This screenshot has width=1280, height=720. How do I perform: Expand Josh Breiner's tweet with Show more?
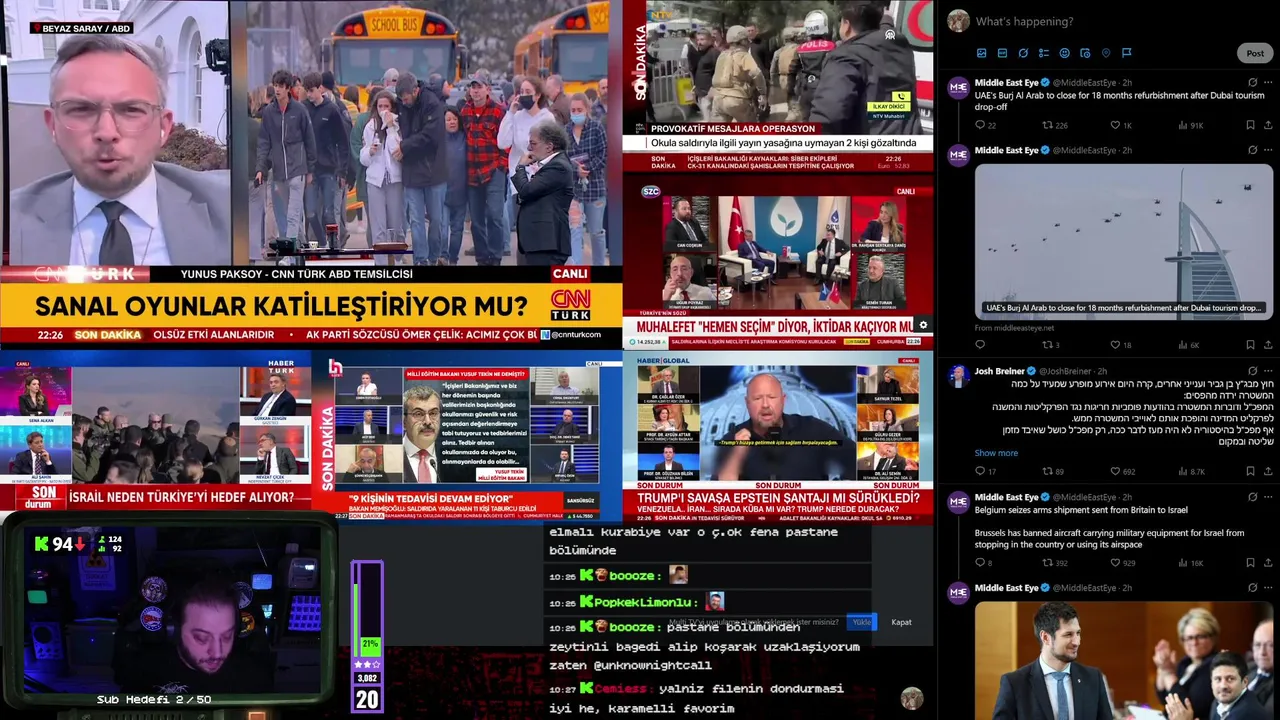tap(996, 453)
